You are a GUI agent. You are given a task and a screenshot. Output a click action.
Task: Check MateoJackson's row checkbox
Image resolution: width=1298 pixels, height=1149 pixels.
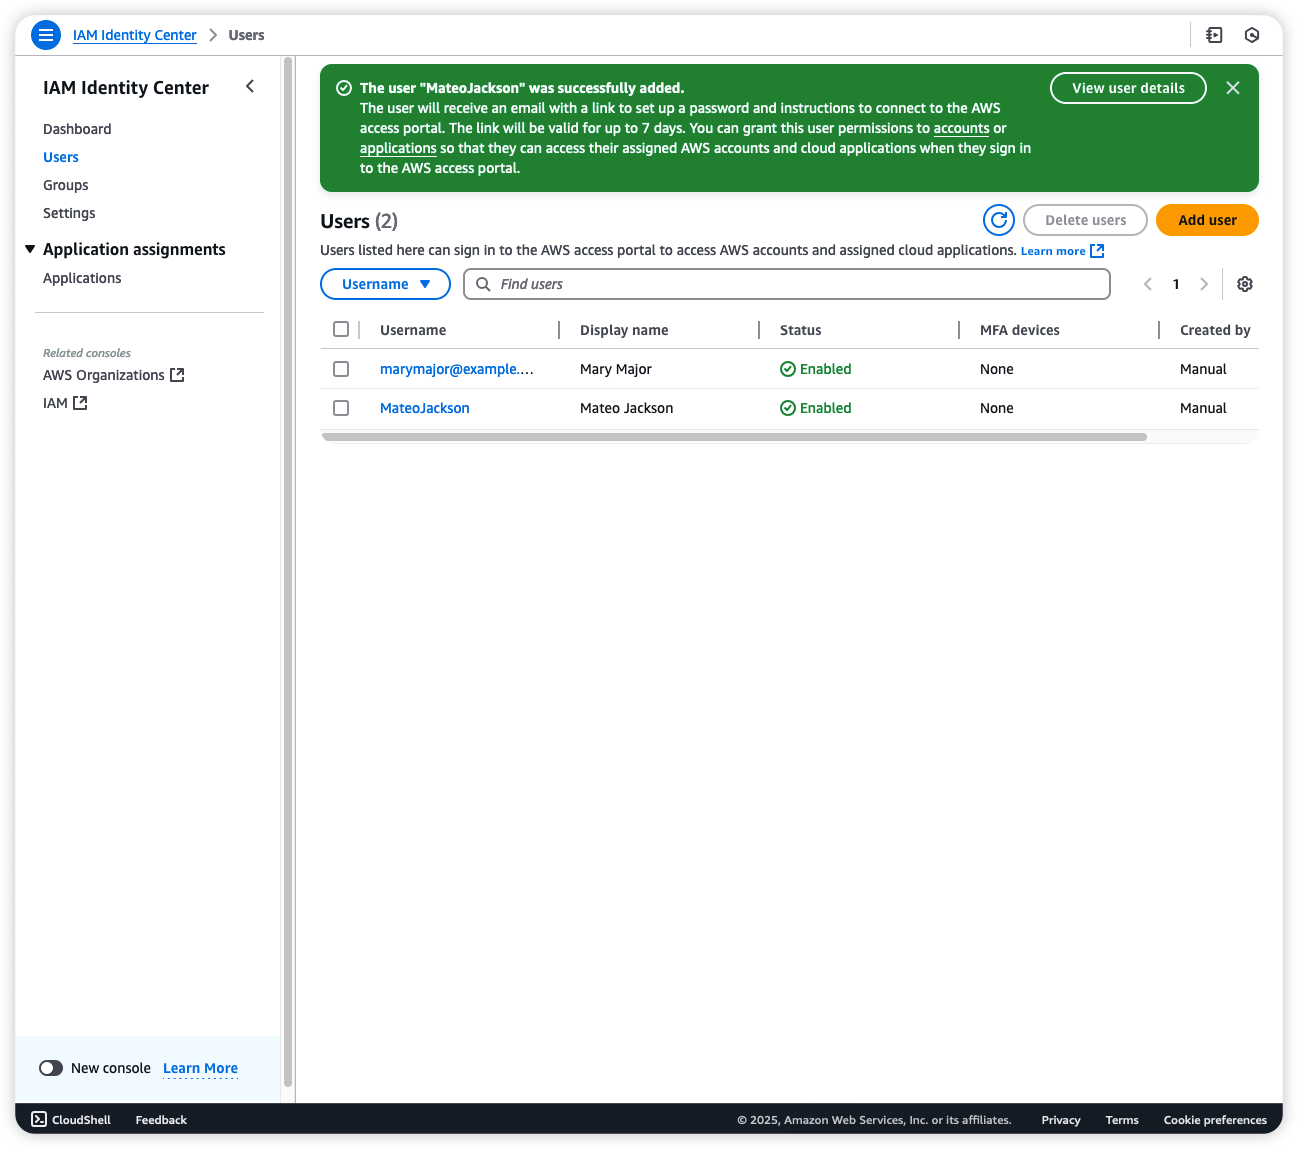click(x=341, y=407)
